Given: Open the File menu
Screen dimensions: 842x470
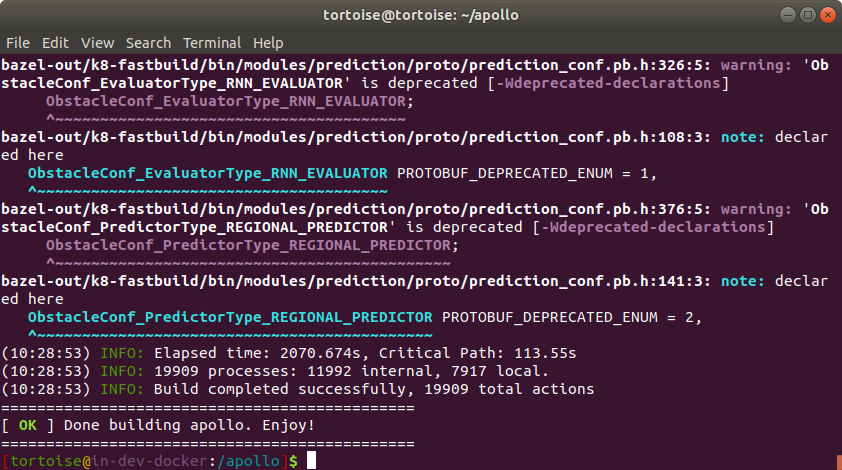Looking at the screenshot, I should 18,43.
